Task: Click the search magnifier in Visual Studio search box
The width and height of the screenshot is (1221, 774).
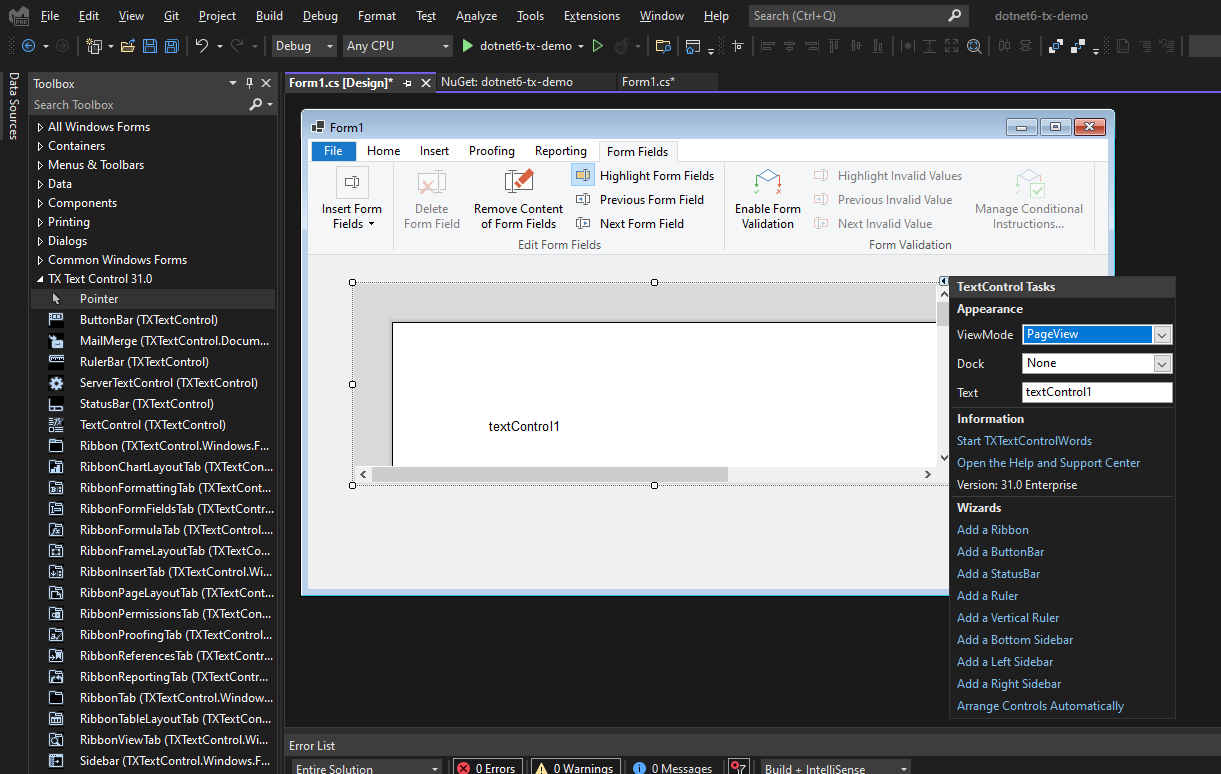Action: click(954, 16)
